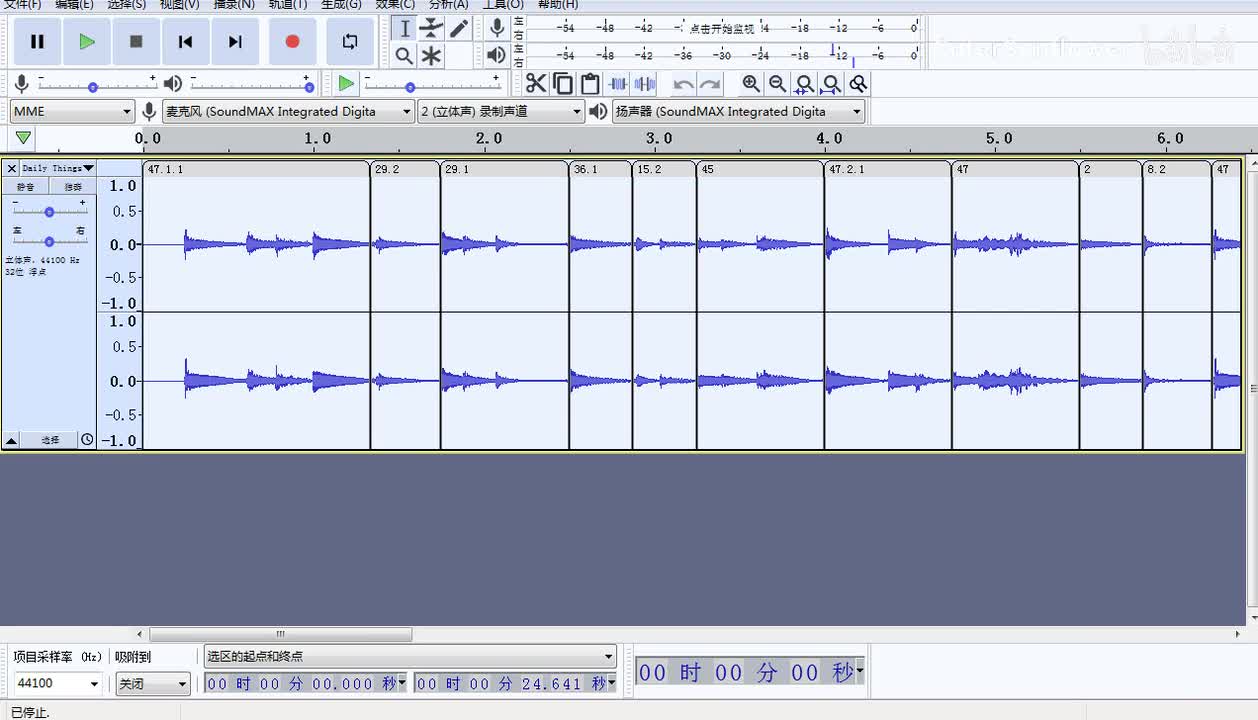Stop playback with the Stop button
This screenshot has width=1258, height=720.
point(136,41)
